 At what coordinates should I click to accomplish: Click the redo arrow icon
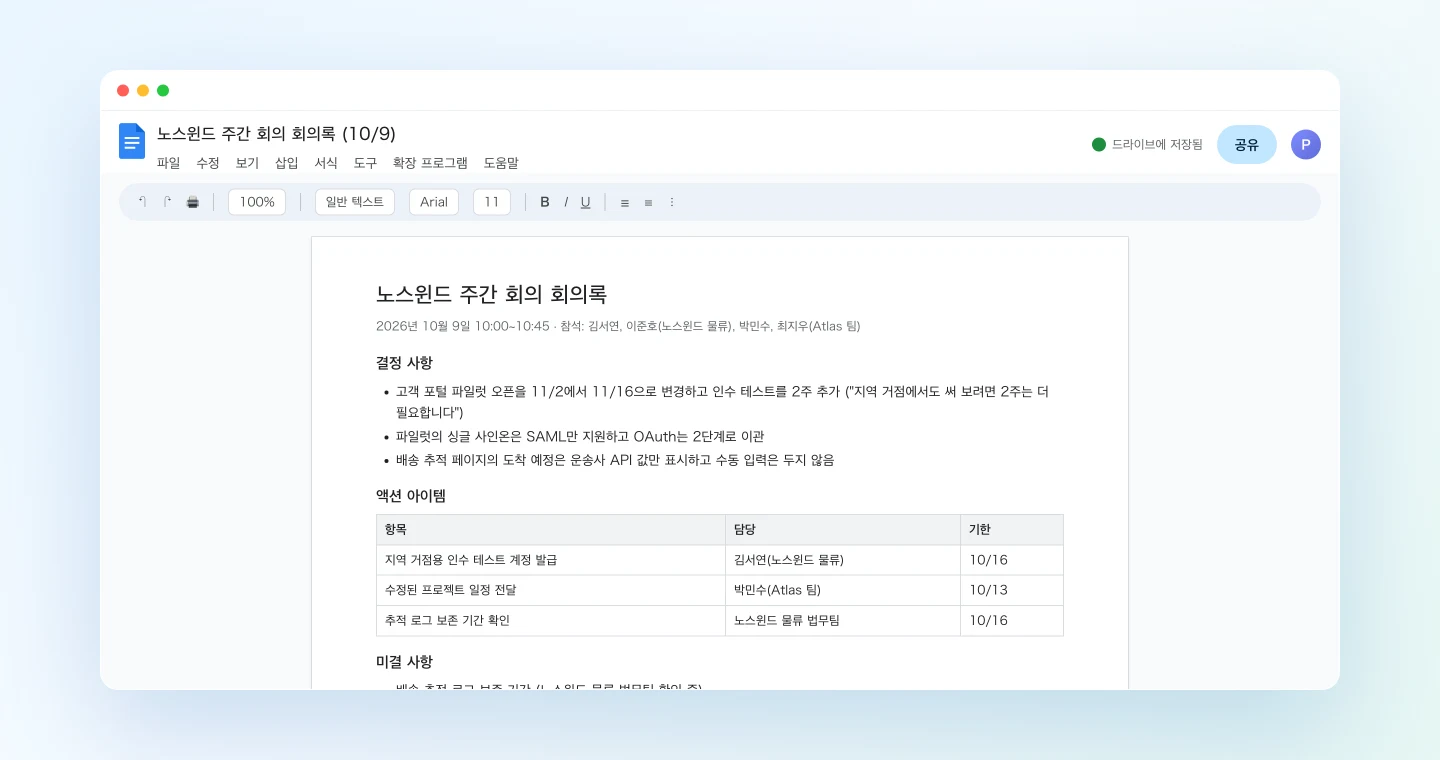click(x=168, y=202)
